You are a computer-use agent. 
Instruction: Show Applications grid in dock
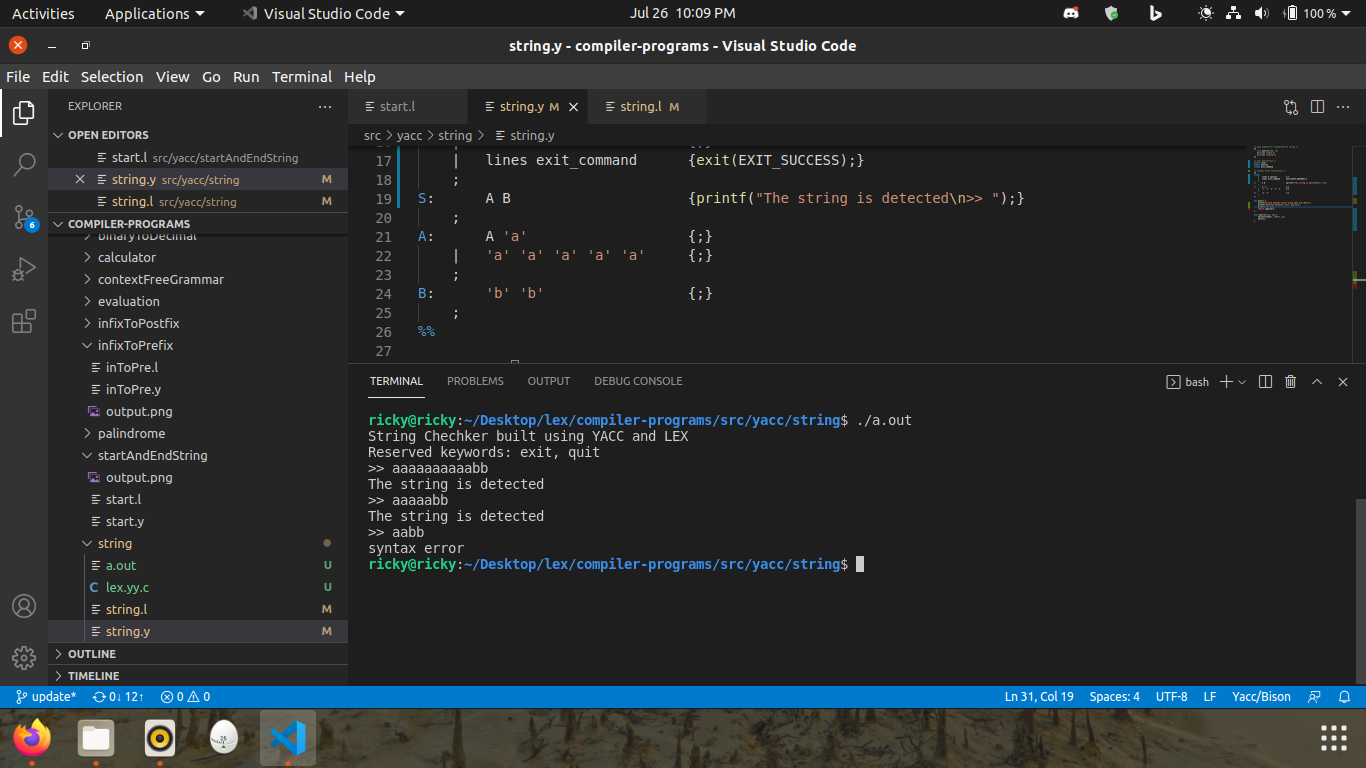click(x=1334, y=739)
